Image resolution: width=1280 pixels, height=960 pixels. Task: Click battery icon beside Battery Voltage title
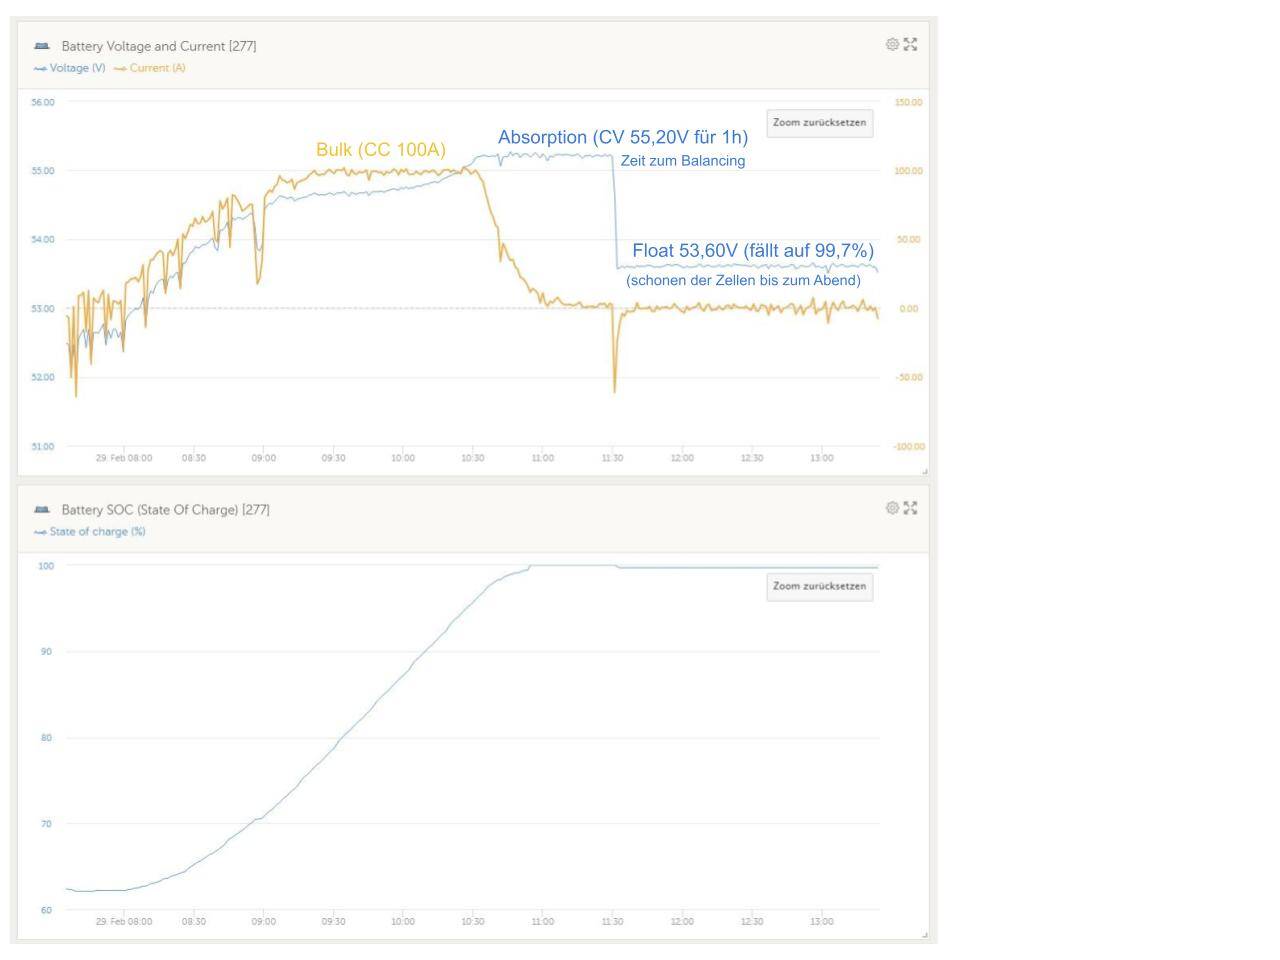(42, 46)
